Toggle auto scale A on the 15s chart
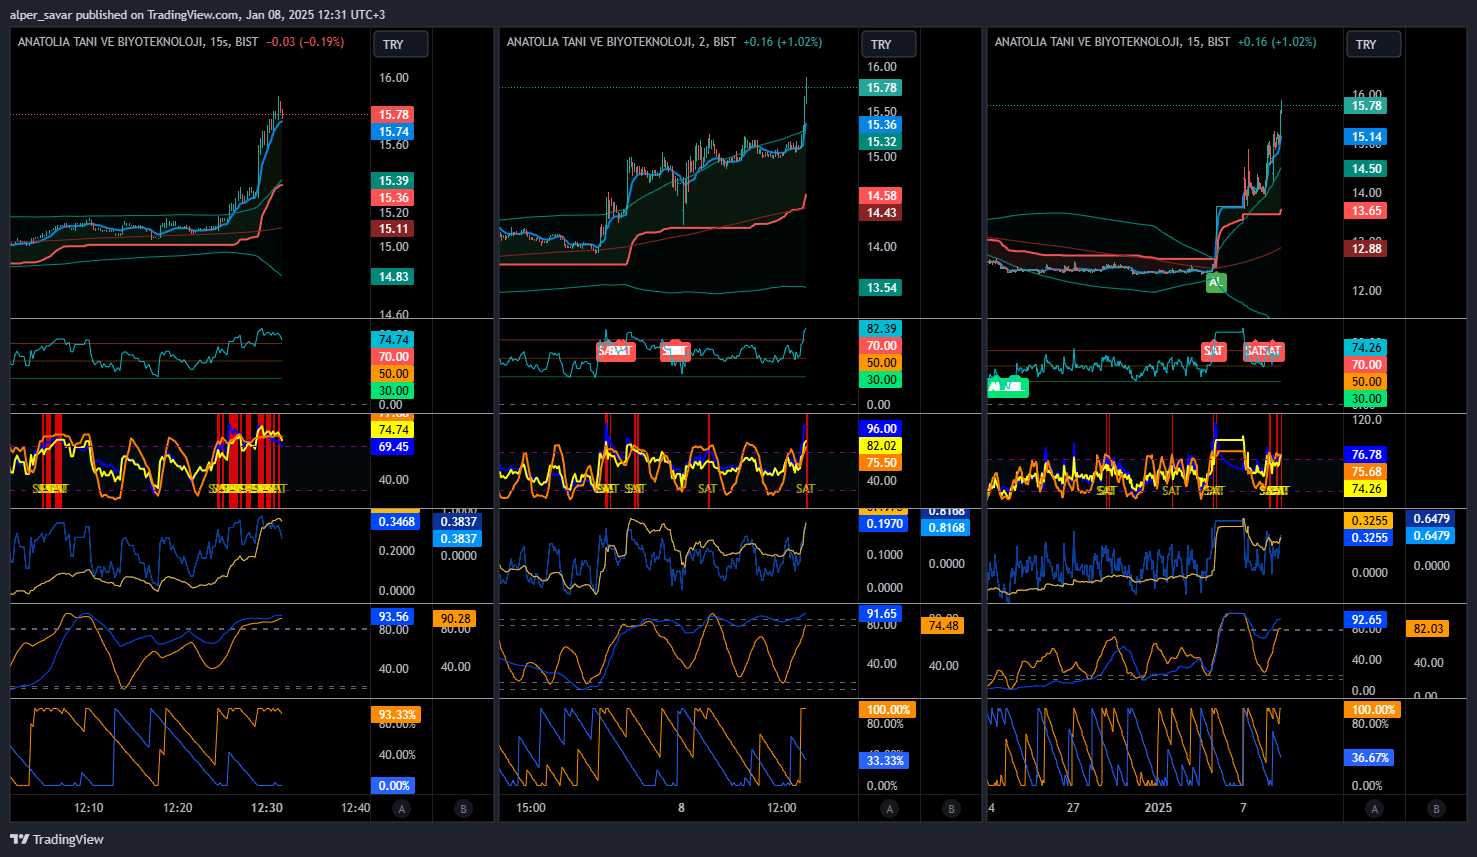 [402, 809]
